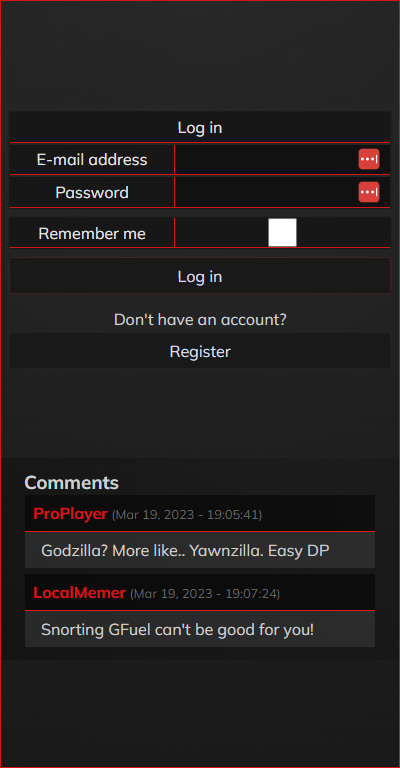Click the password manager icon in password field
The height and width of the screenshot is (768, 400).
tap(369, 192)
